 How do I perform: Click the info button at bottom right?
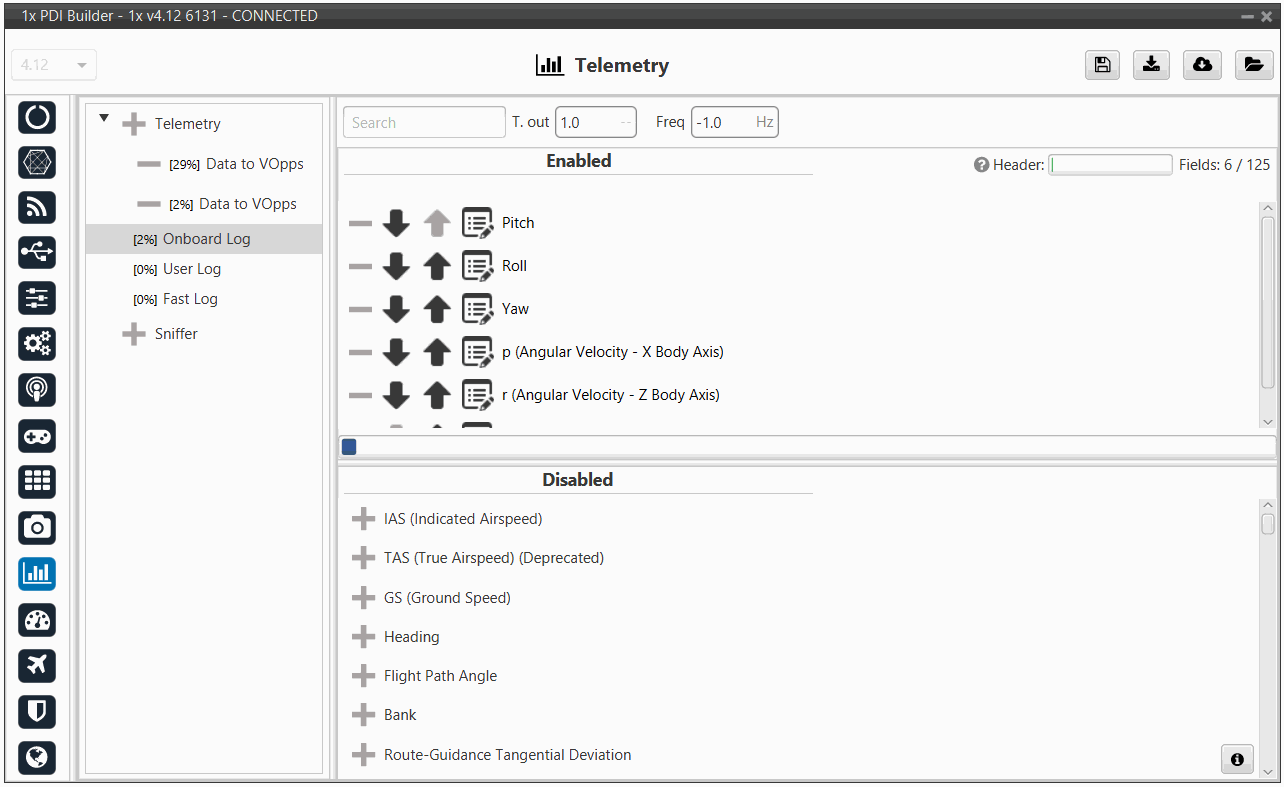click(1237, 759)
